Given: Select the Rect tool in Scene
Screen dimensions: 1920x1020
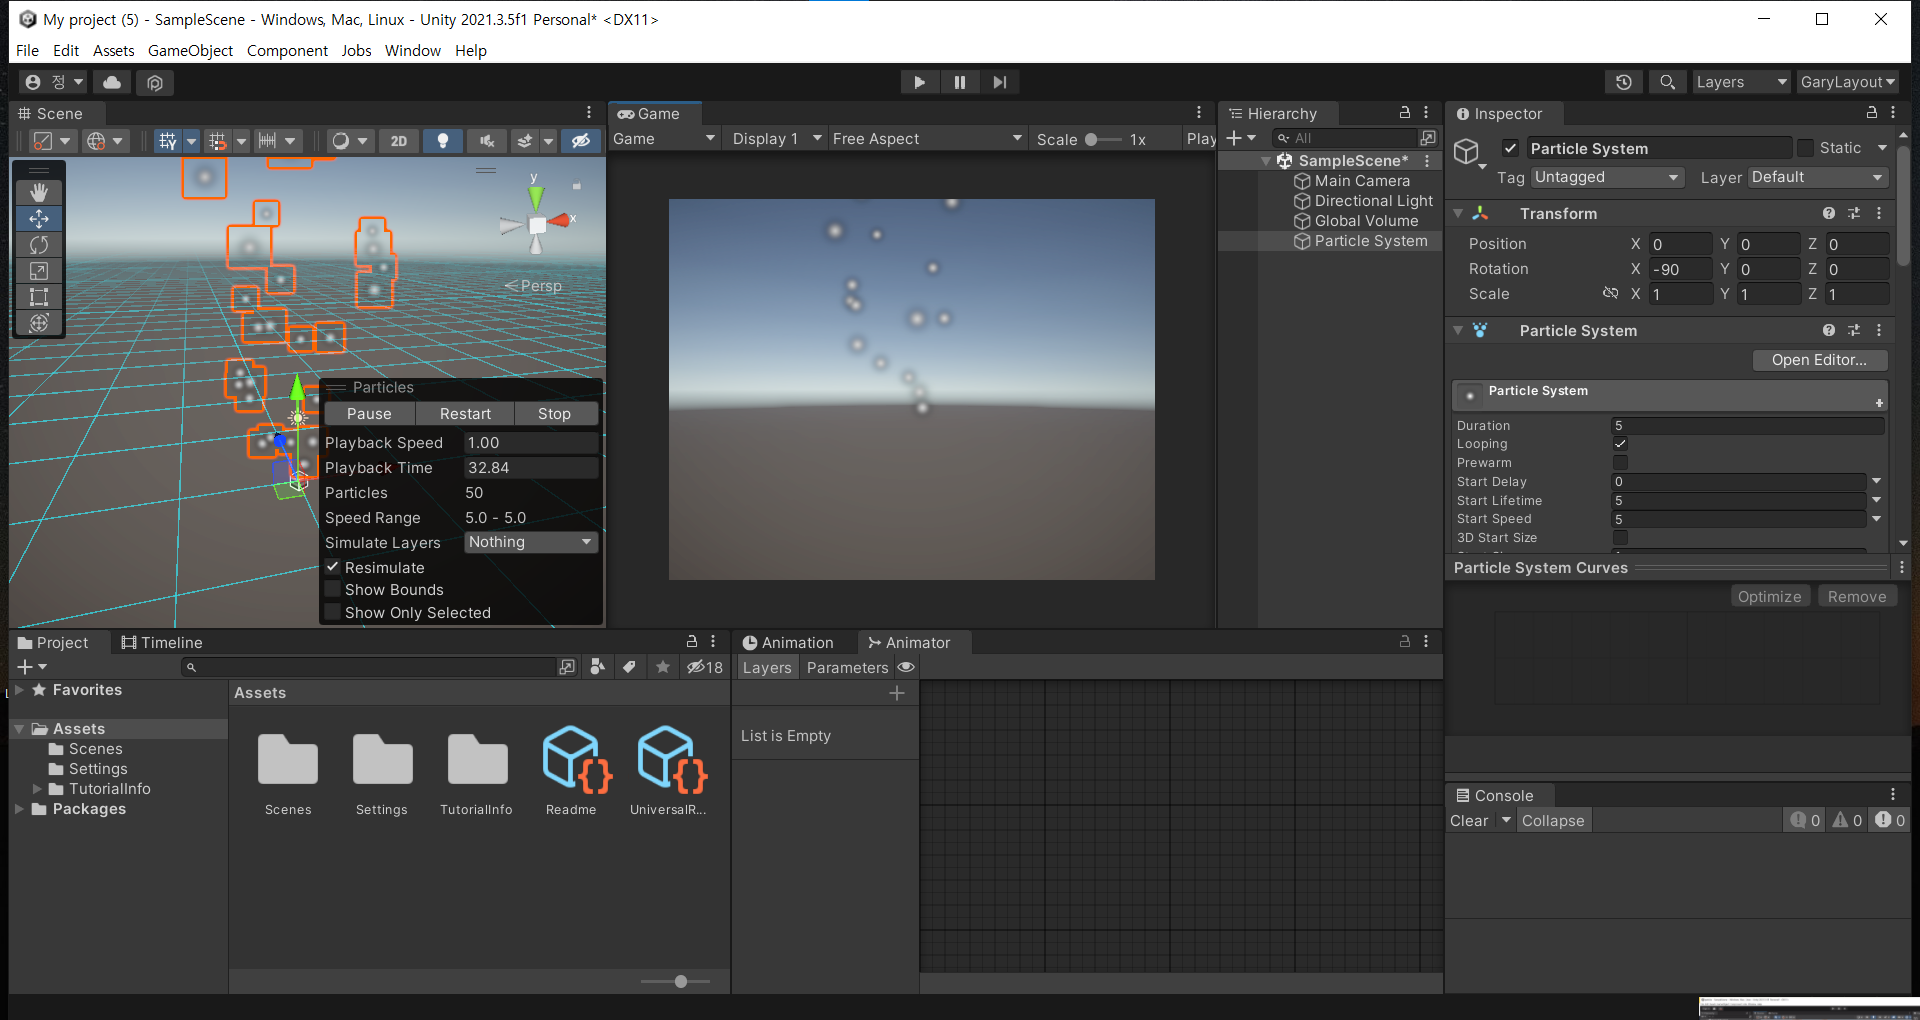Looking at the screenshot, I should 39,296.
